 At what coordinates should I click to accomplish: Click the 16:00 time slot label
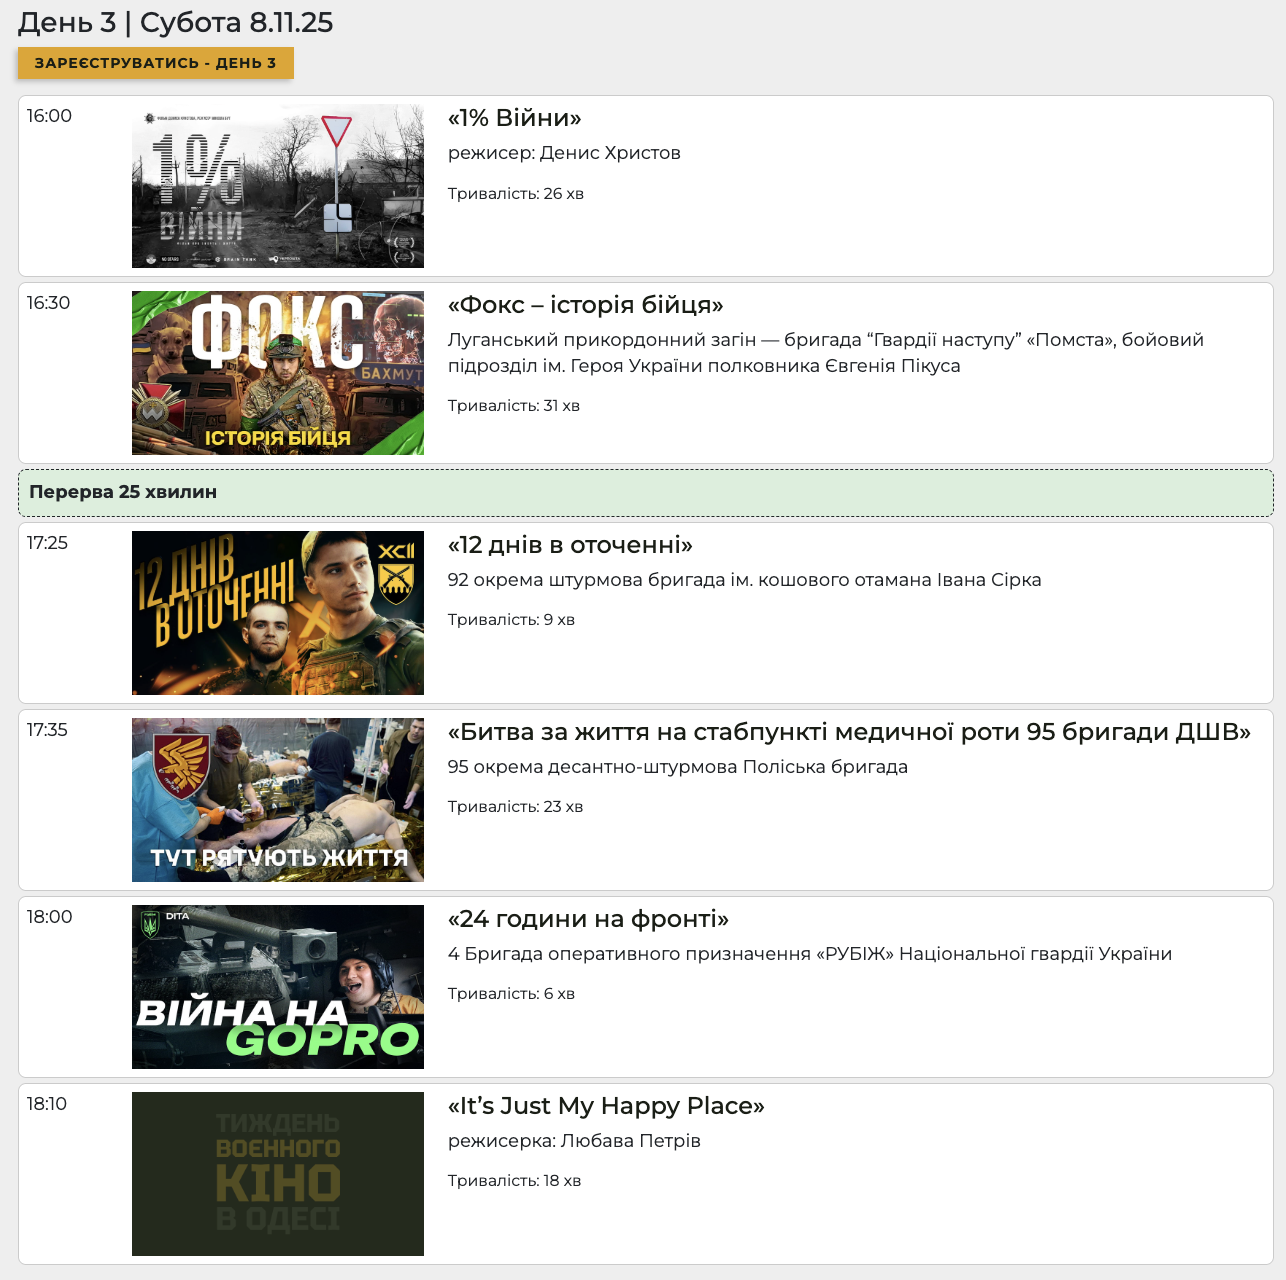click(49, 116)
